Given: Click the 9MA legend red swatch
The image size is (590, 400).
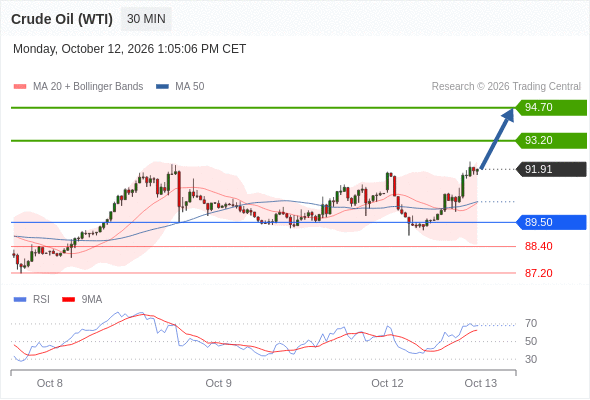Looking at the screenshot, I should coord(68,300).
